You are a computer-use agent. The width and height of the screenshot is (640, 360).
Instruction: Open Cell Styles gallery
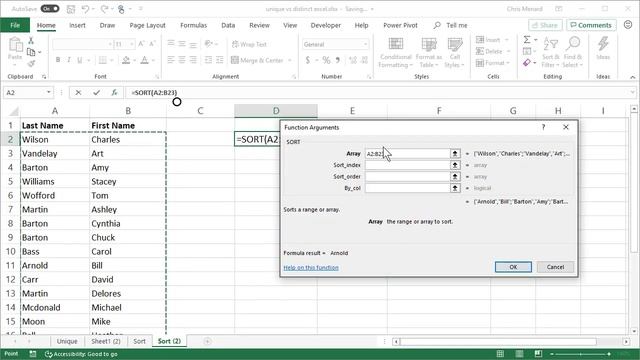point(454,53)
